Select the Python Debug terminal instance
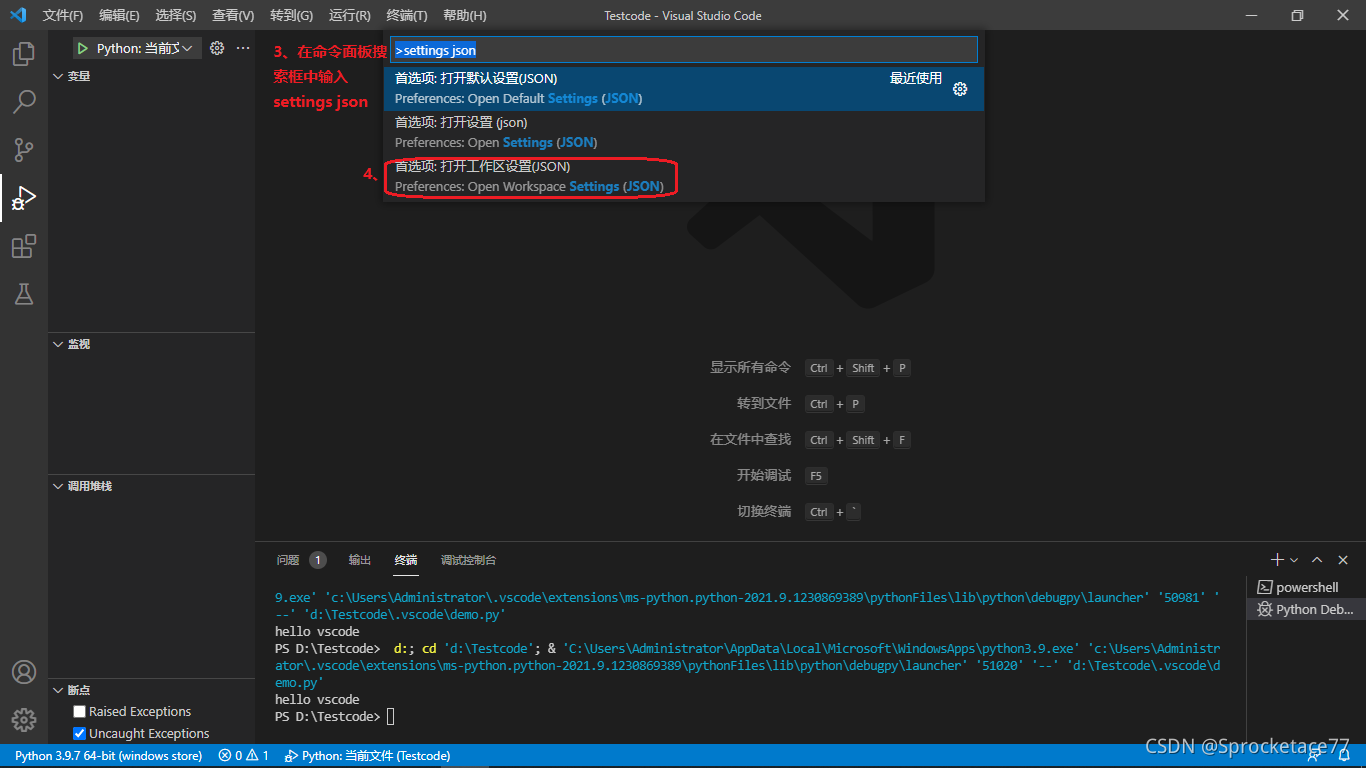1366x768 pixels. pyautogui.click(x=1305, y=609)
